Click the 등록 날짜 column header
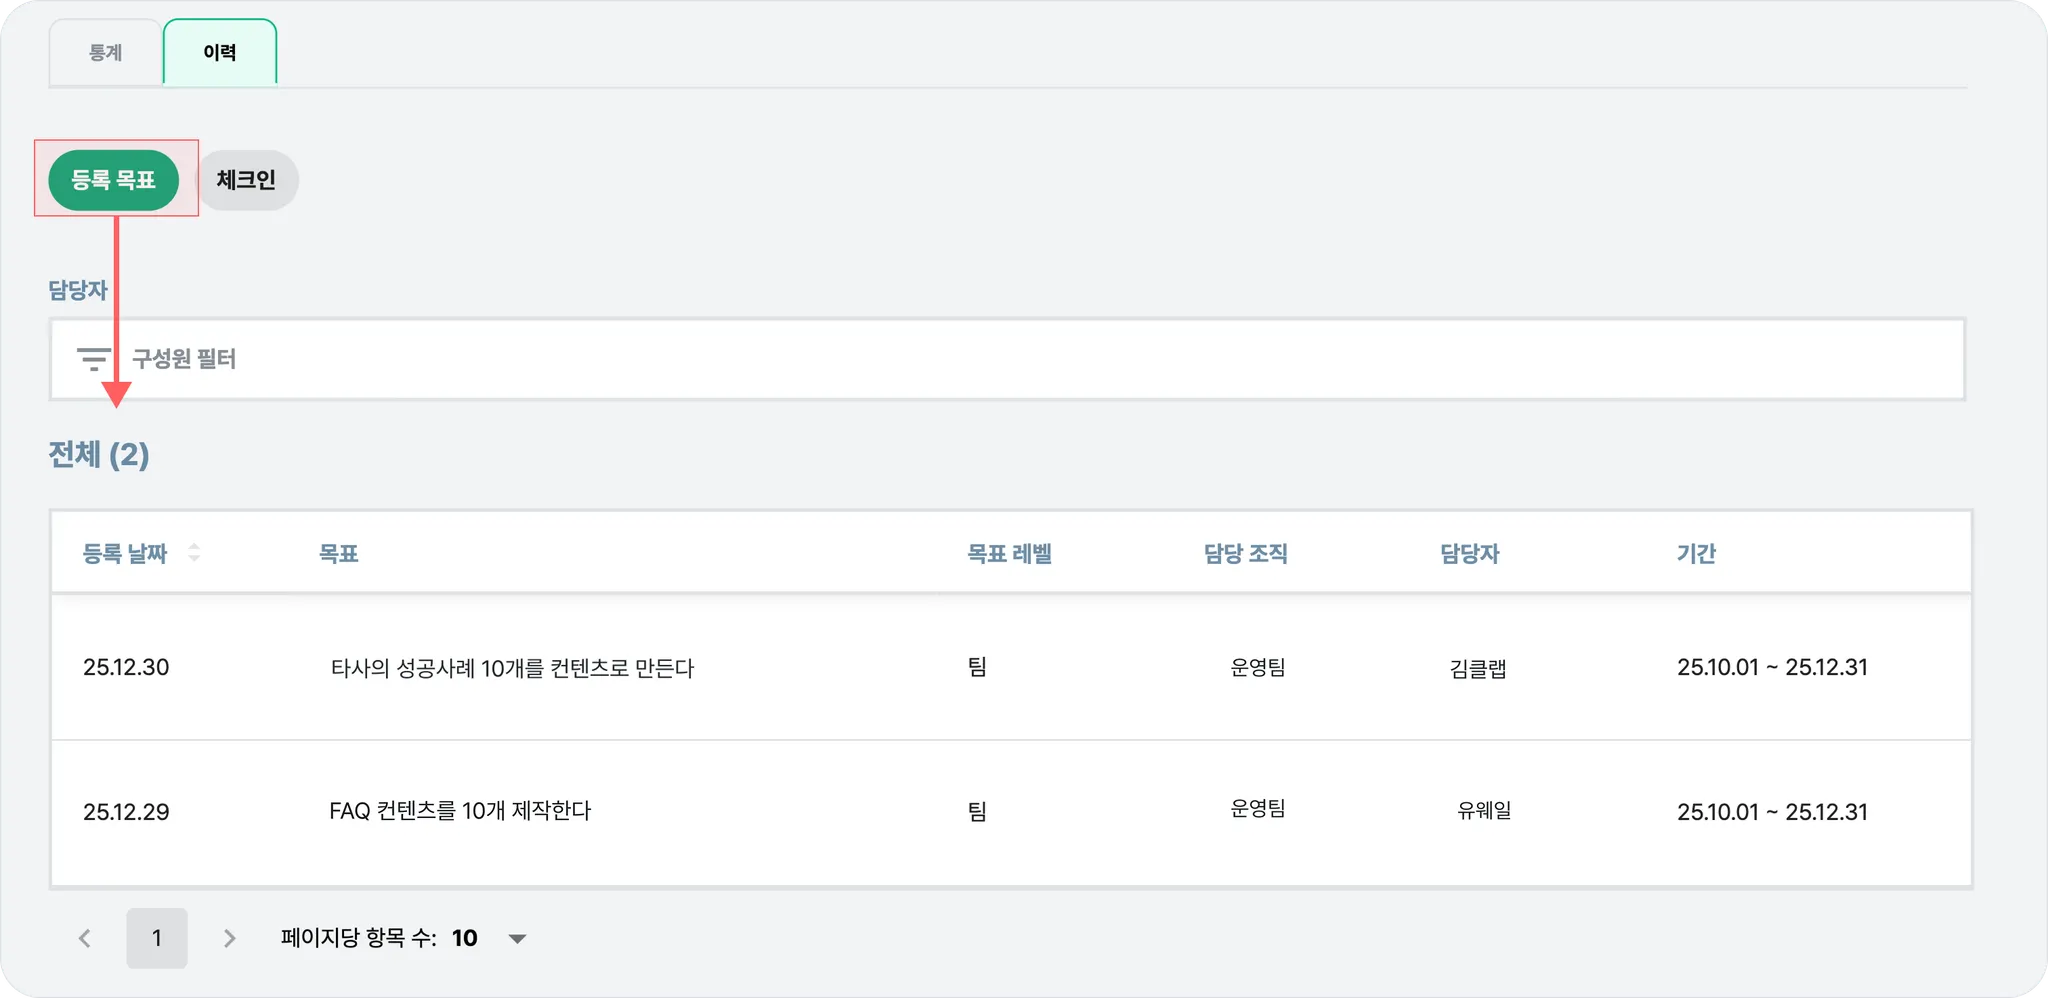Image resolution: width=2048 pixels, height=998 pixels. [x=125, y=554]
